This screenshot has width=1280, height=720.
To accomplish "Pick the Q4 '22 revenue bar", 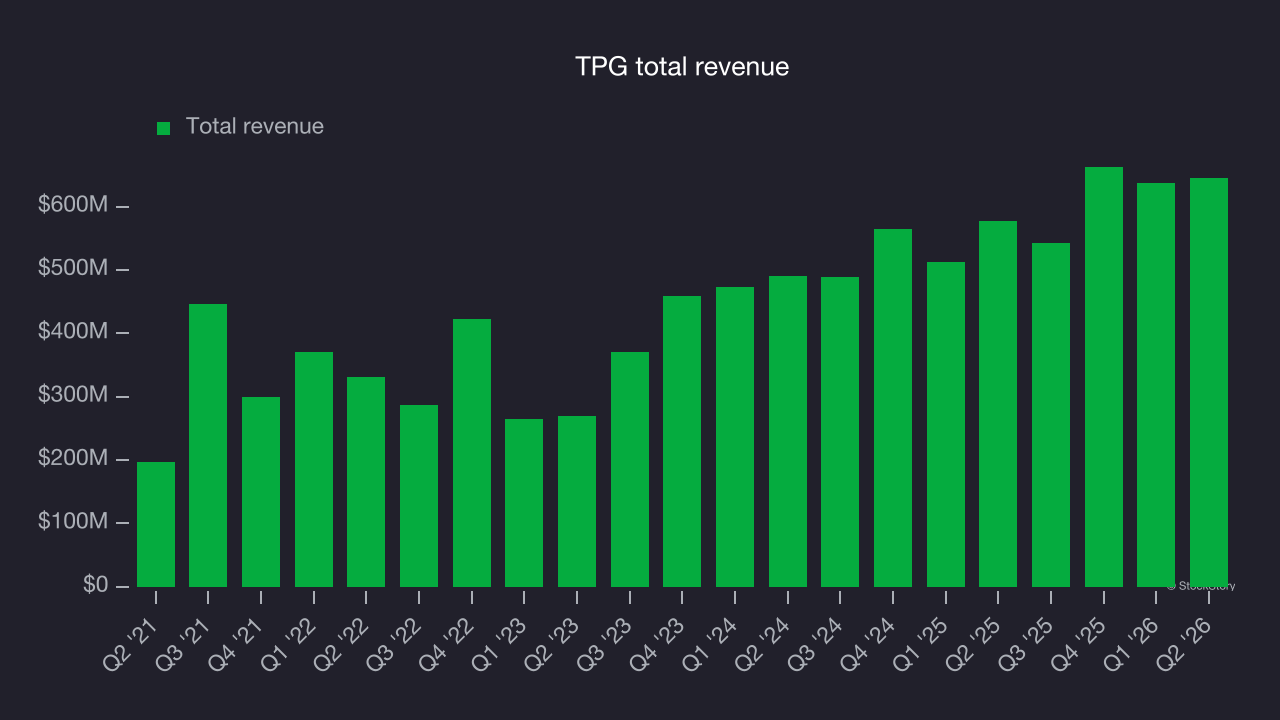I will tap(472, 453).
